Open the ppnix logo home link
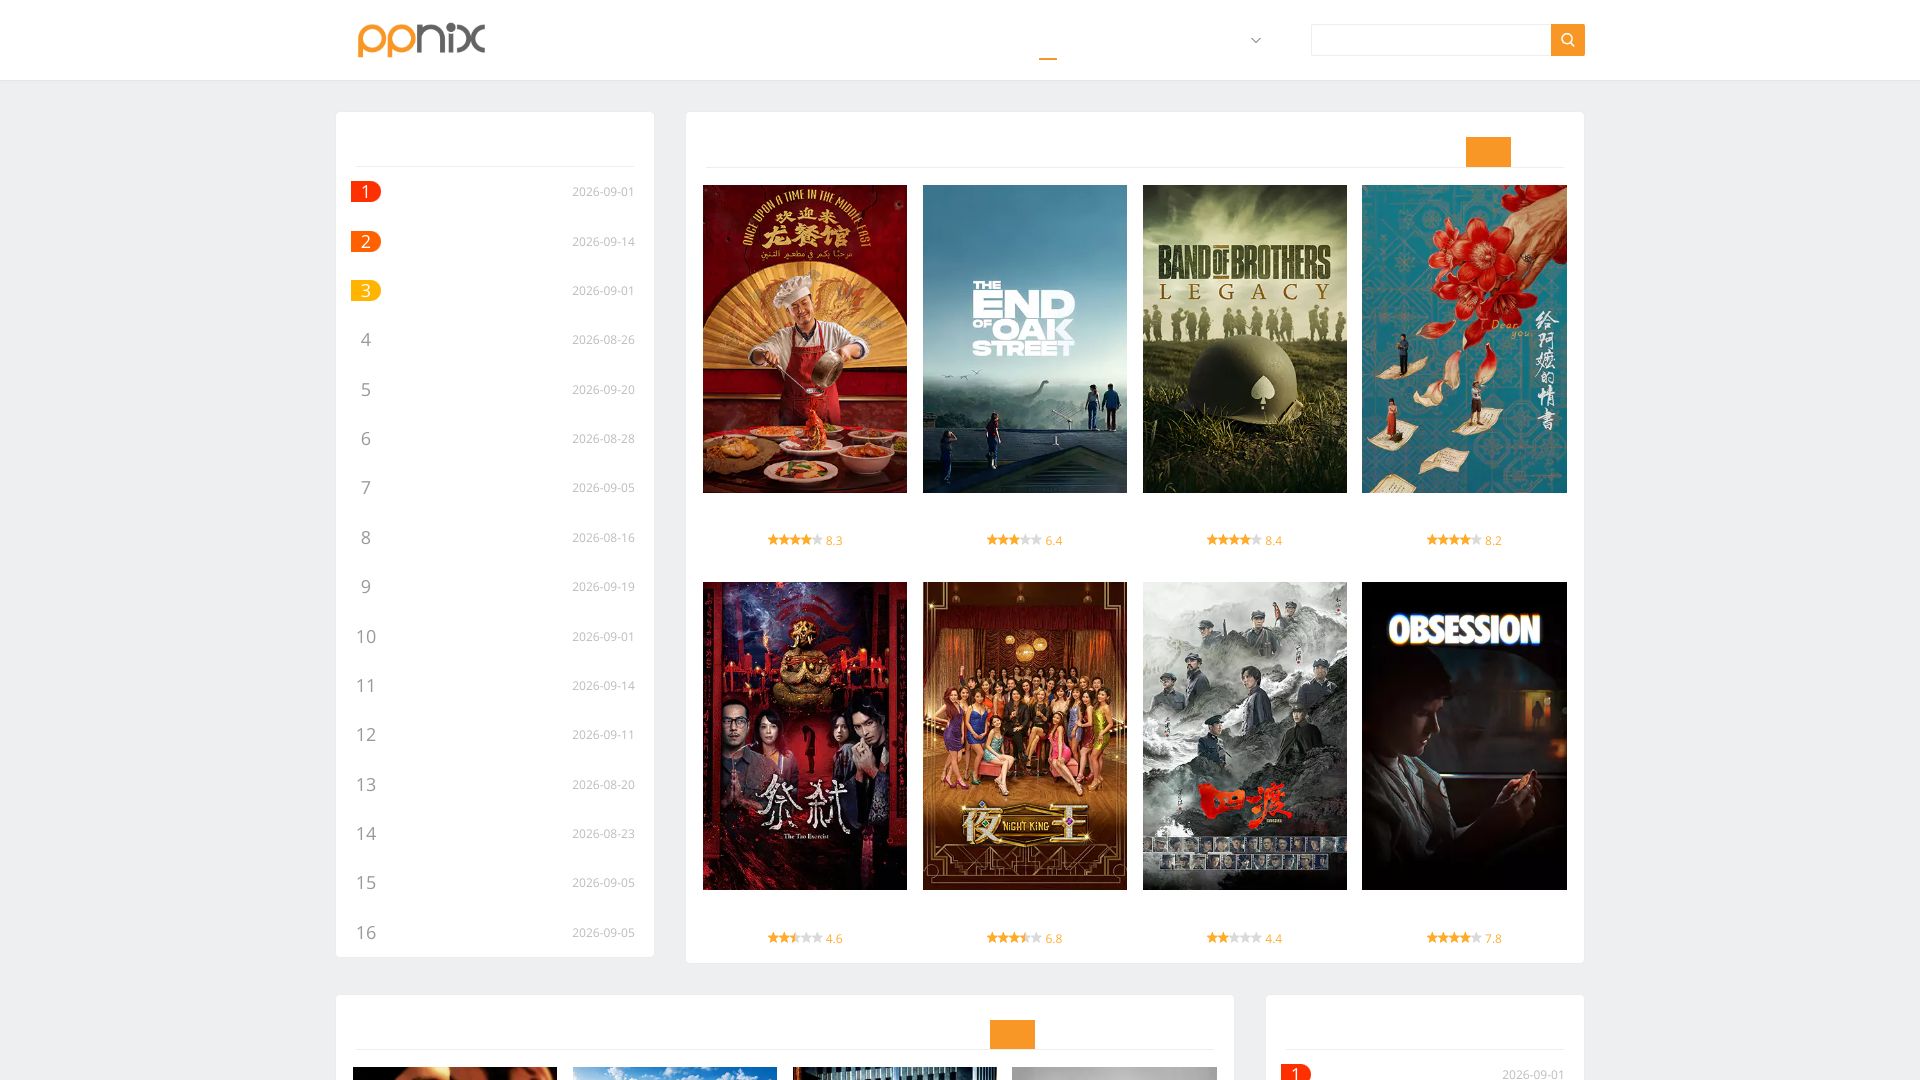This screenshot has width=1920, height=1080. [x=421, y=40]
